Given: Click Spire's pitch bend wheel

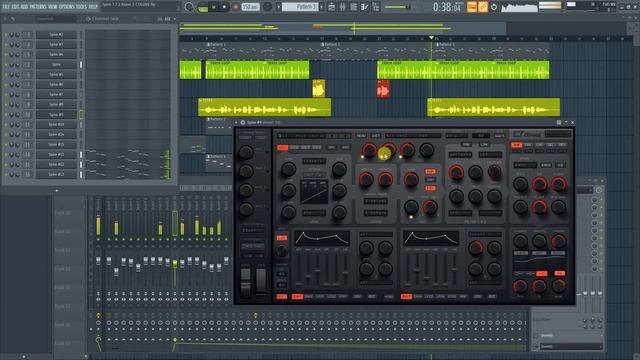Looking at the screenshot, I should click(x=246, y=283).
